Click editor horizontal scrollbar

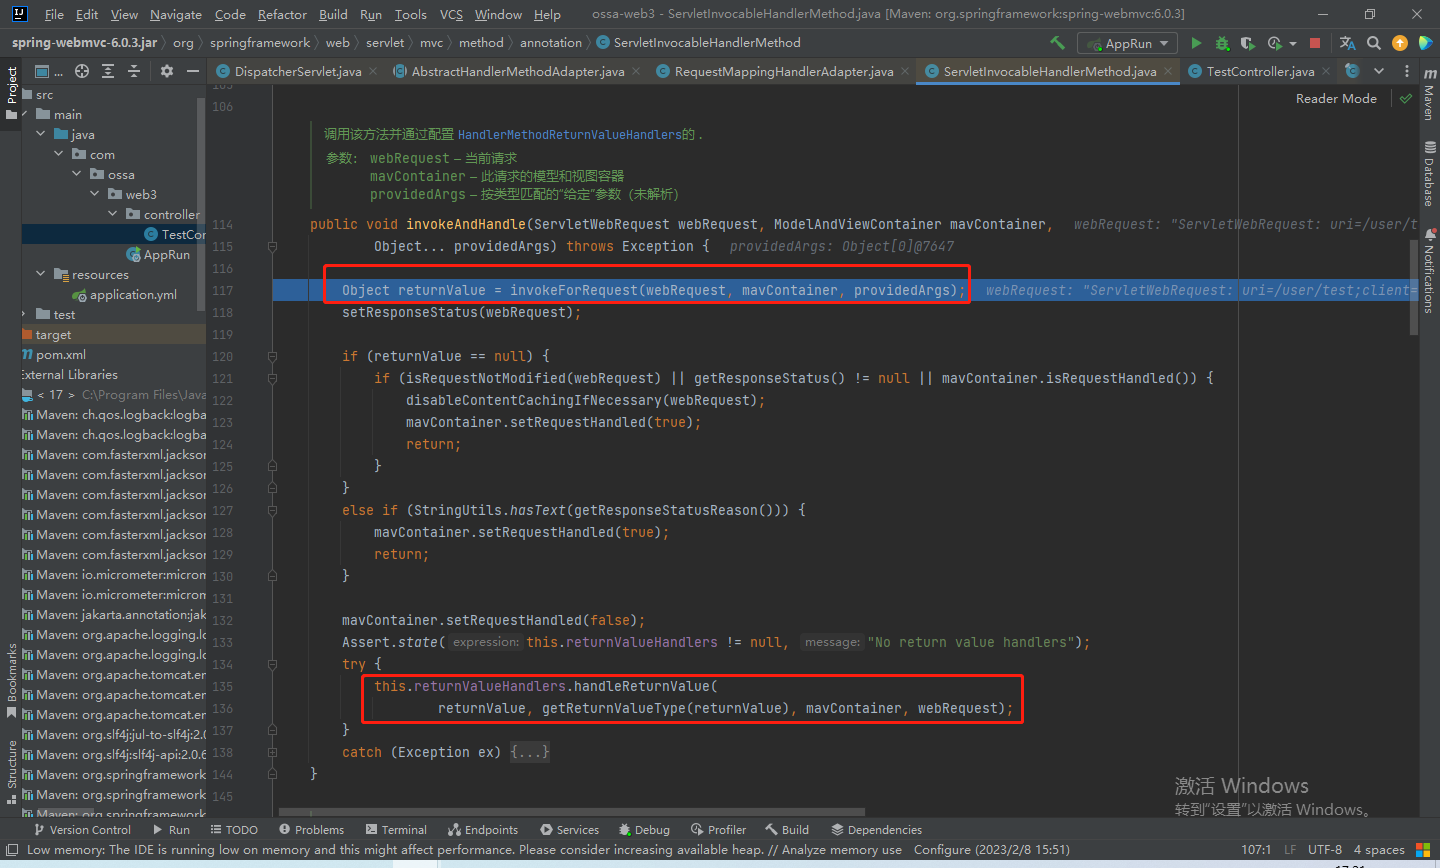(571, 812)
